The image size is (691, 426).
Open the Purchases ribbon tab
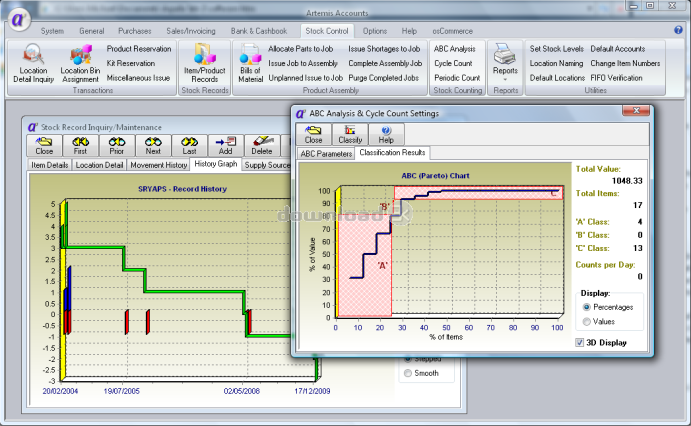tap(134, 31)
